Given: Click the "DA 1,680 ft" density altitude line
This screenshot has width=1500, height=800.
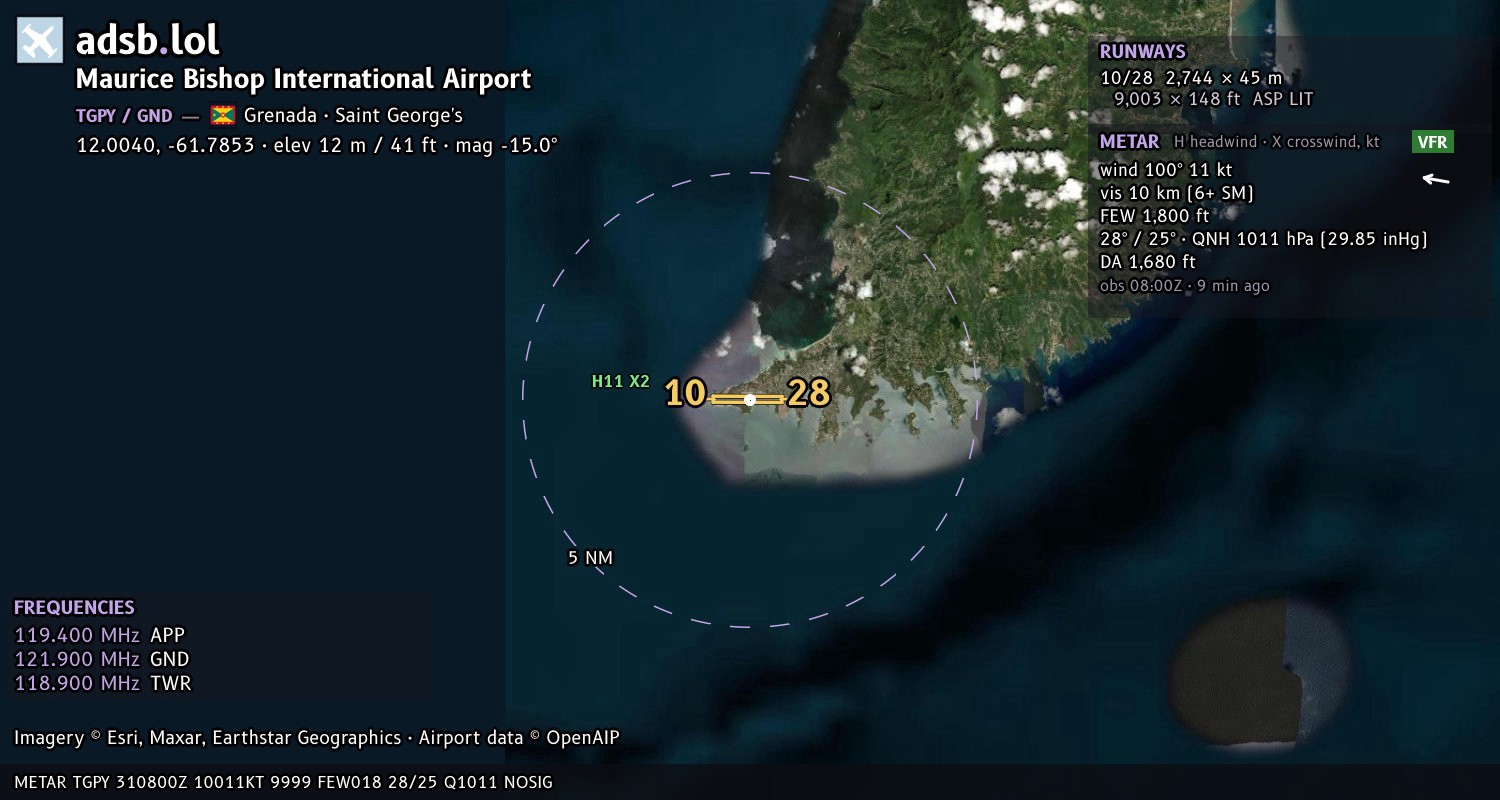Looking at the screenshot, I should tap(1148, 262).
